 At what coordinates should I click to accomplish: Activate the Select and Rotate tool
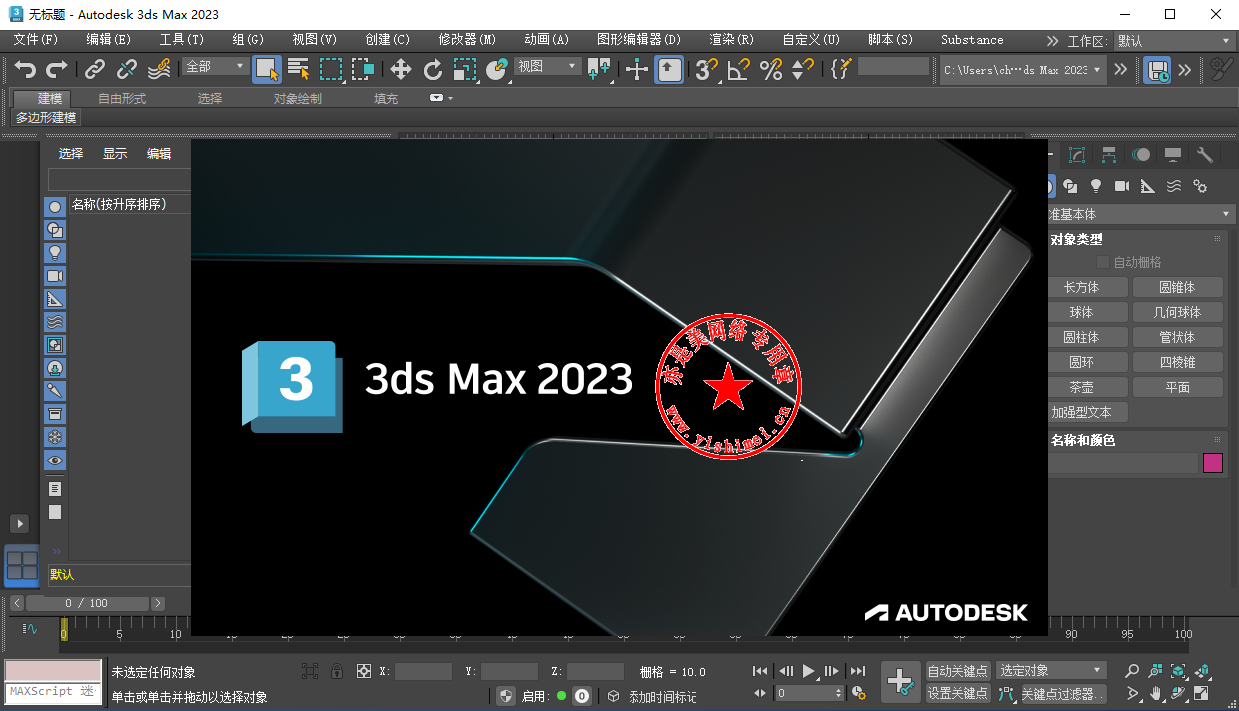433,69
